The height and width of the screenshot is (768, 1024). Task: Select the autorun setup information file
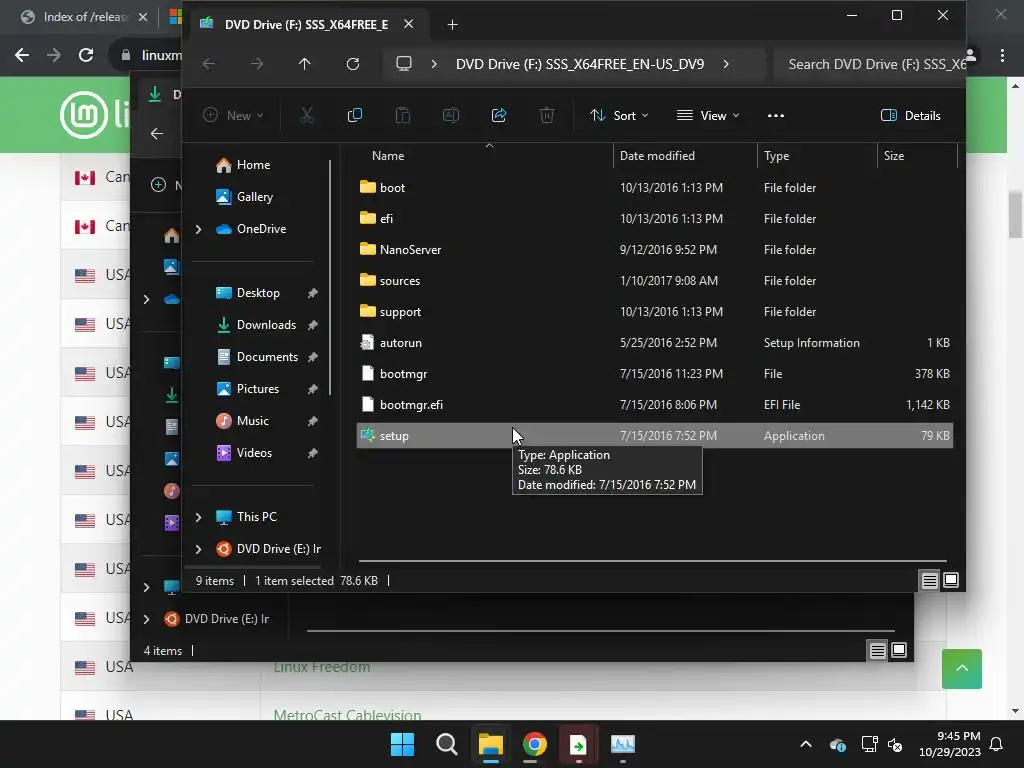click(x=654, y=343)
